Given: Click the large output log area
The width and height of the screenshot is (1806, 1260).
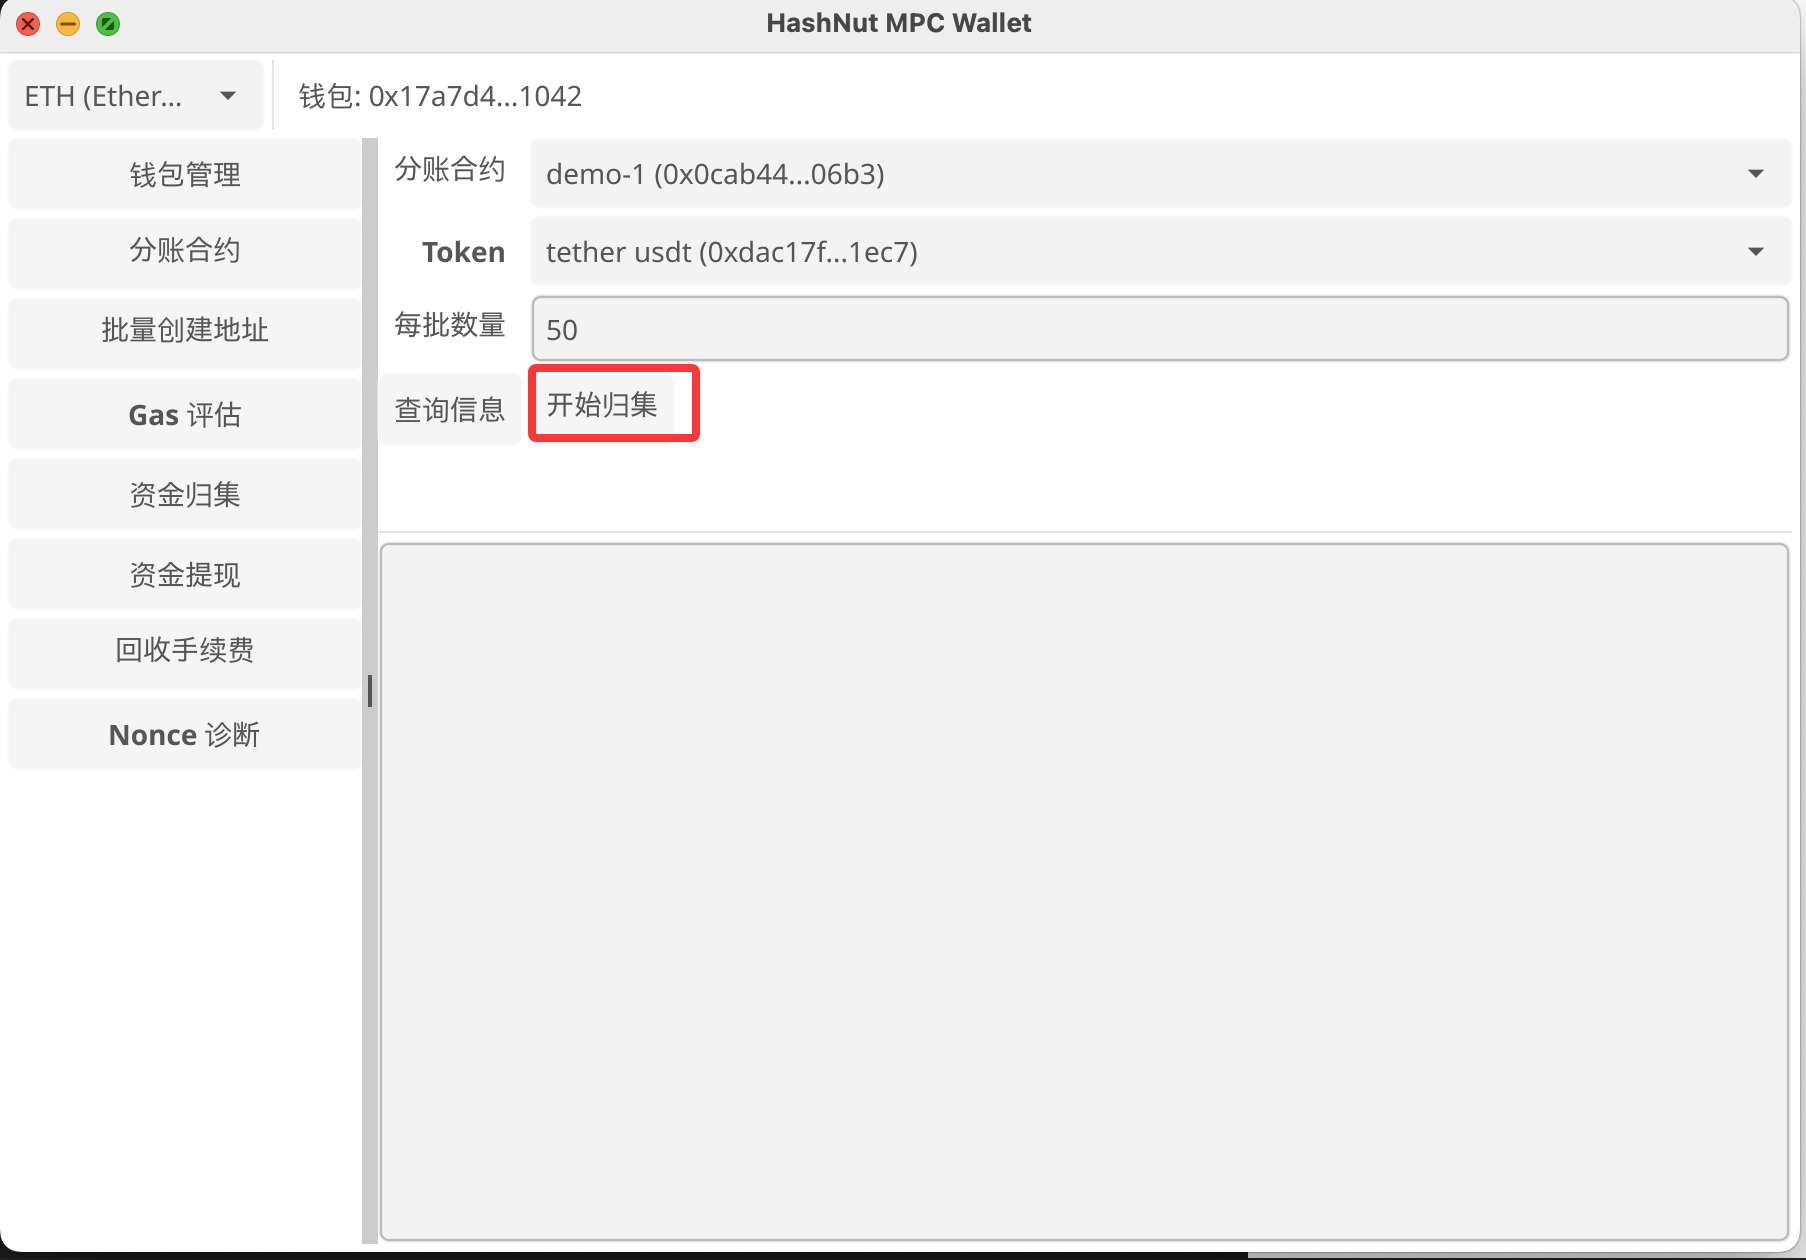Looking at the screenshot, I should (x=1084, y=892).
